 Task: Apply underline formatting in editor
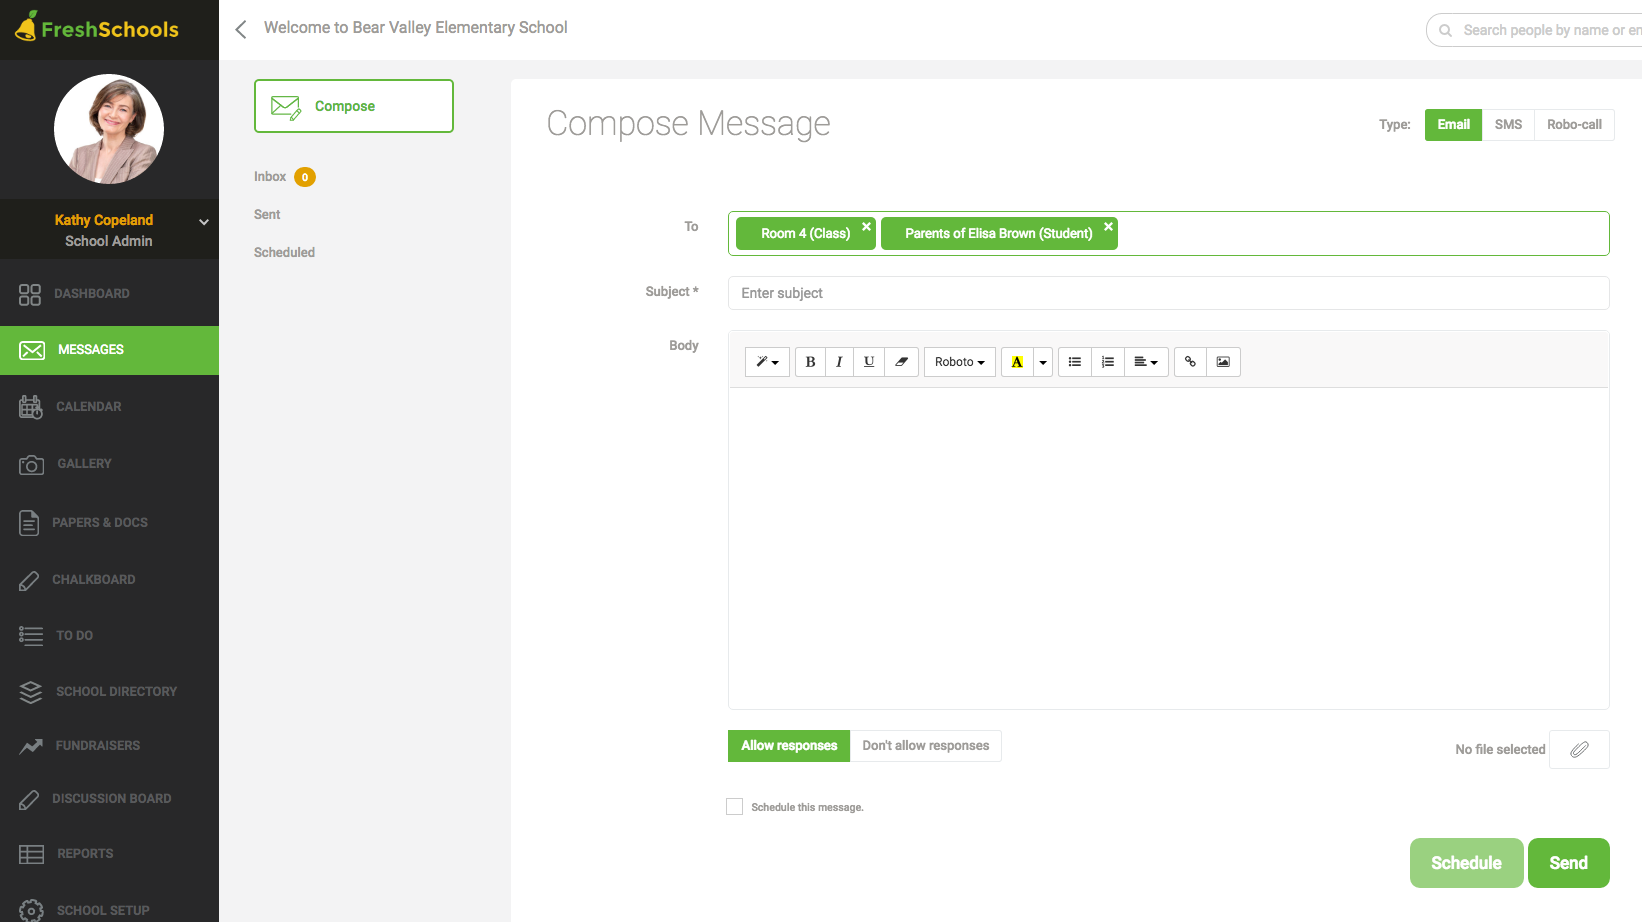(869, 362)
